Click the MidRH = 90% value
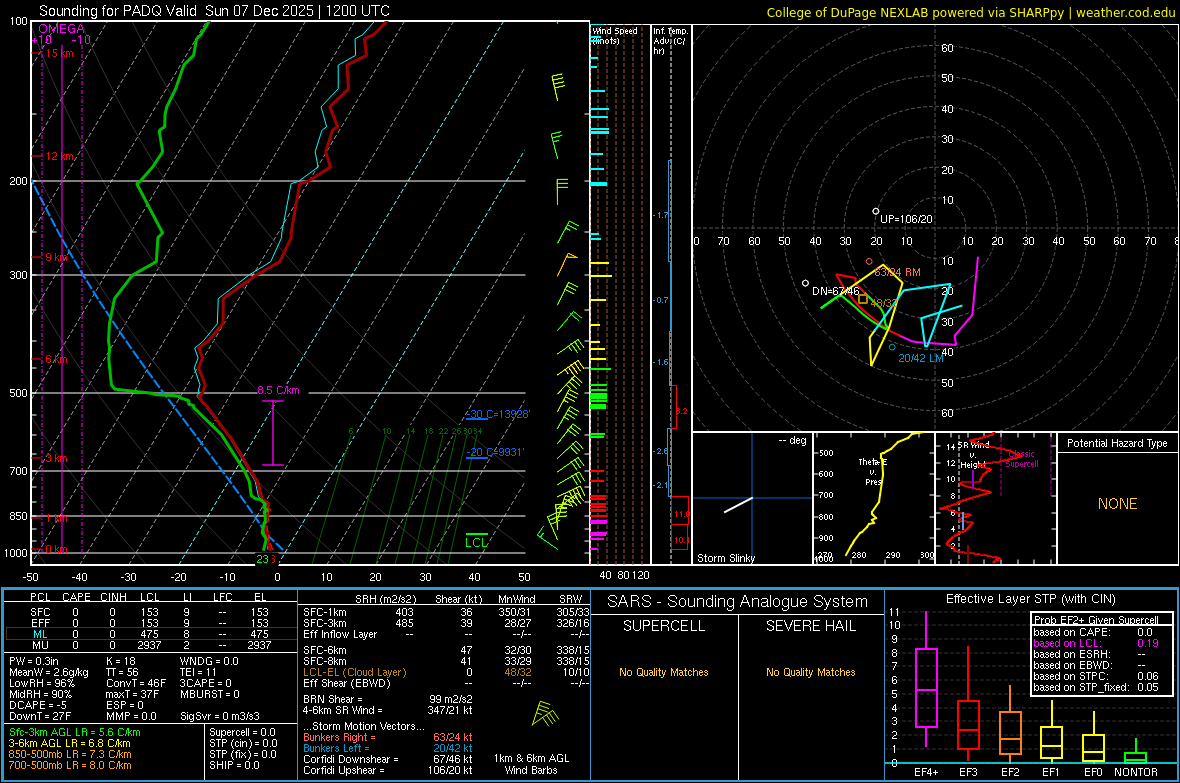The width and height of the screenshot is (1180, 783). [41, 694]
